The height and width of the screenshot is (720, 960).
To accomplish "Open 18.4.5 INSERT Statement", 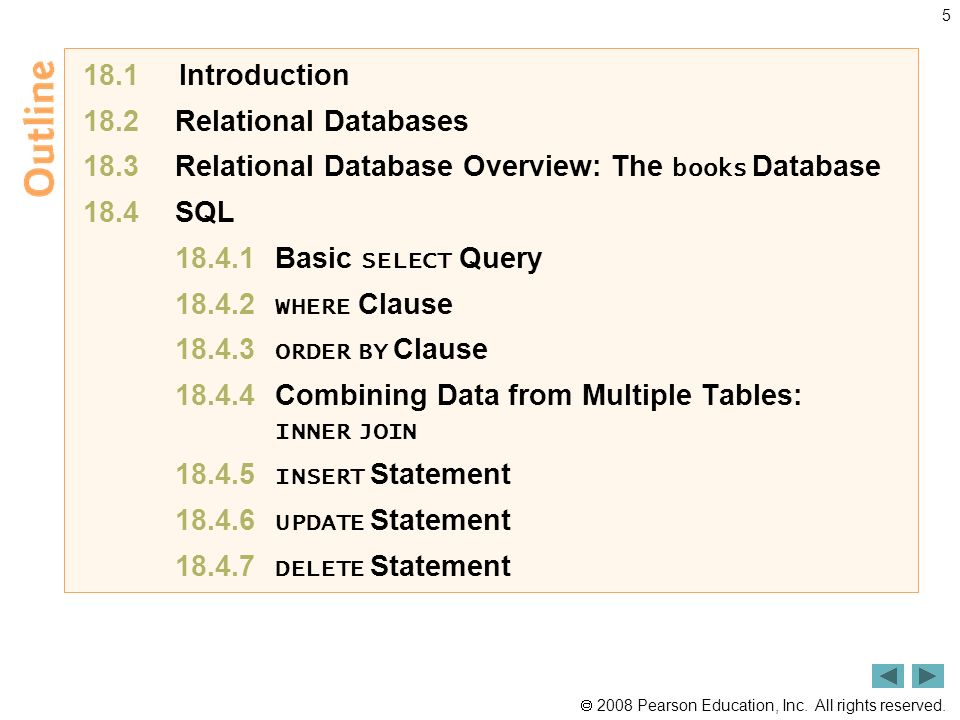I will click(x=343, y=474).
